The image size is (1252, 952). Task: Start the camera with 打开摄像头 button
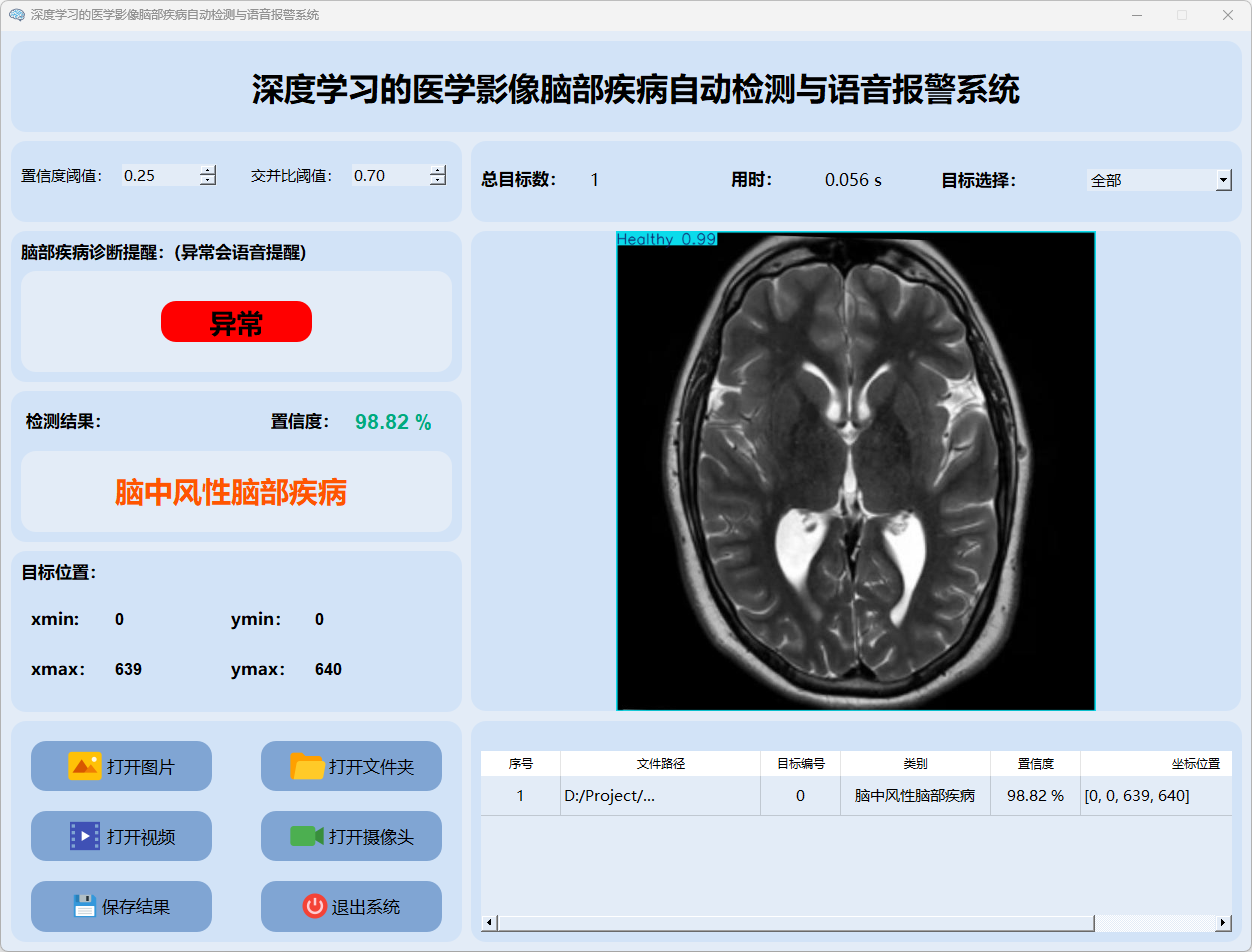351,836
